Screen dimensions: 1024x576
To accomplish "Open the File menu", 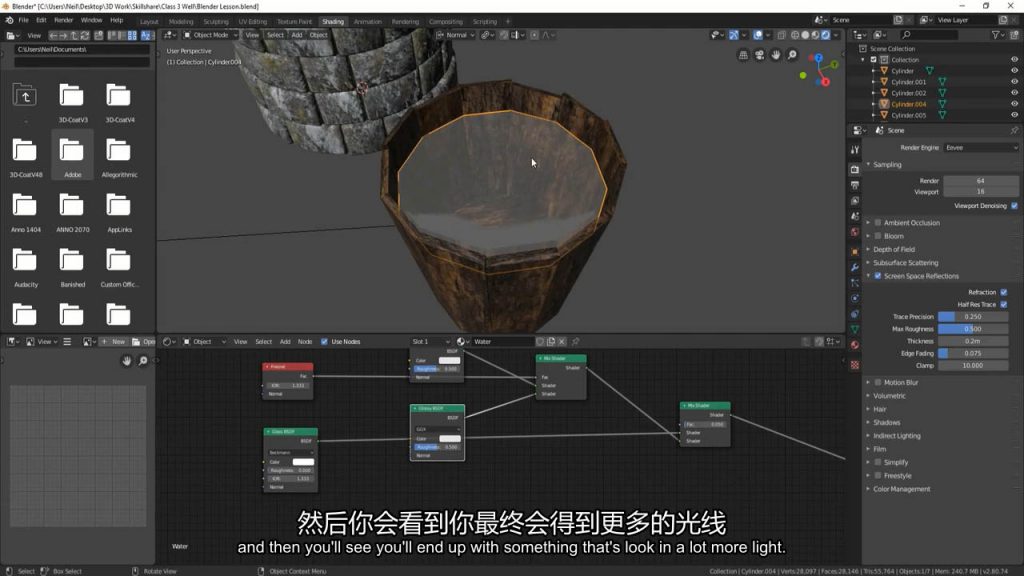I will [x=24, y=20].
